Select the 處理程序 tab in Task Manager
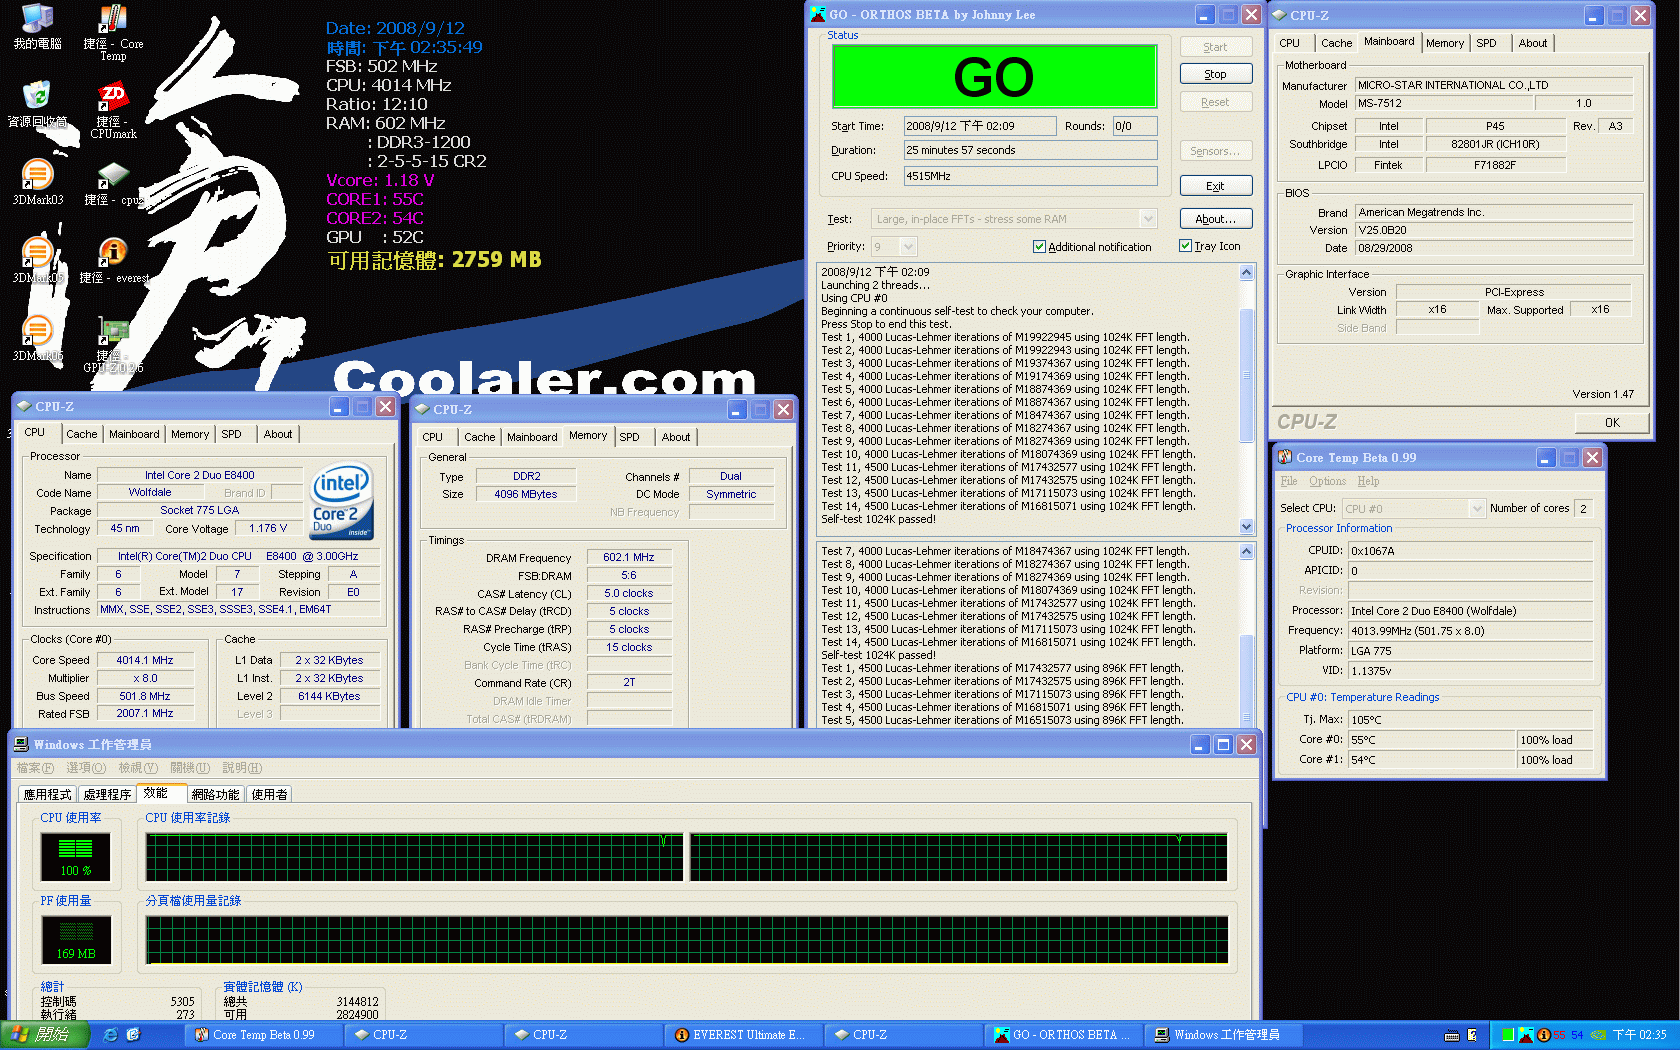 tap(108, 794)
